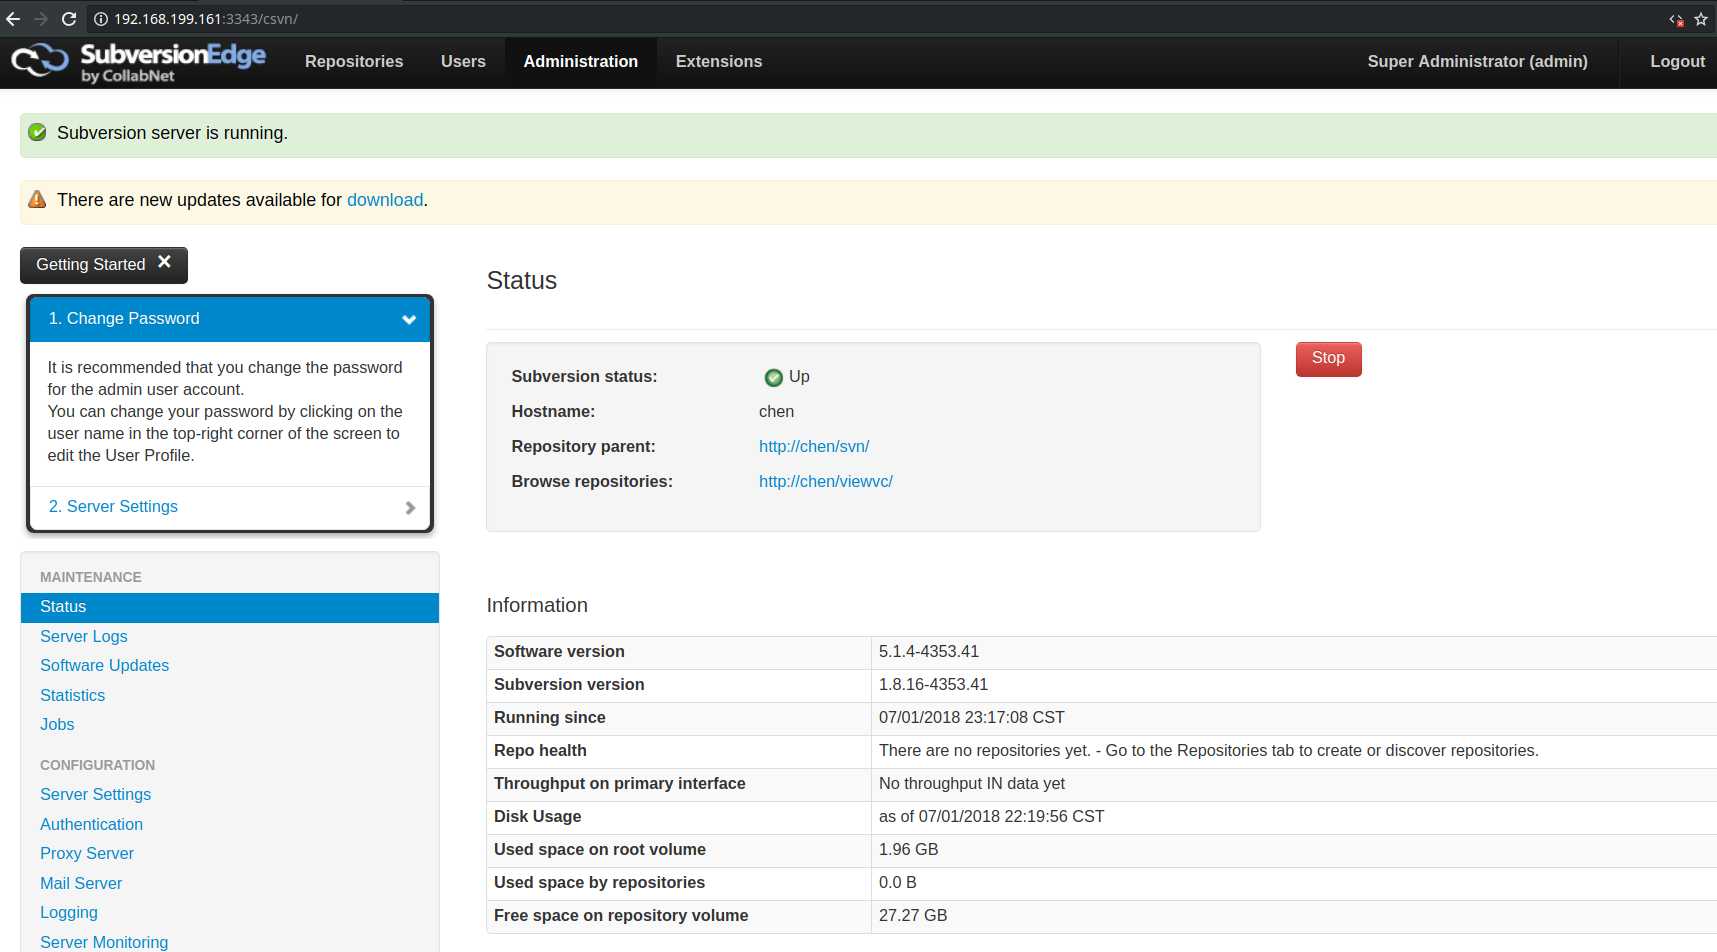Click the site info icon in address bar
Screen dimensions: 1717x952
pos(101,19)
